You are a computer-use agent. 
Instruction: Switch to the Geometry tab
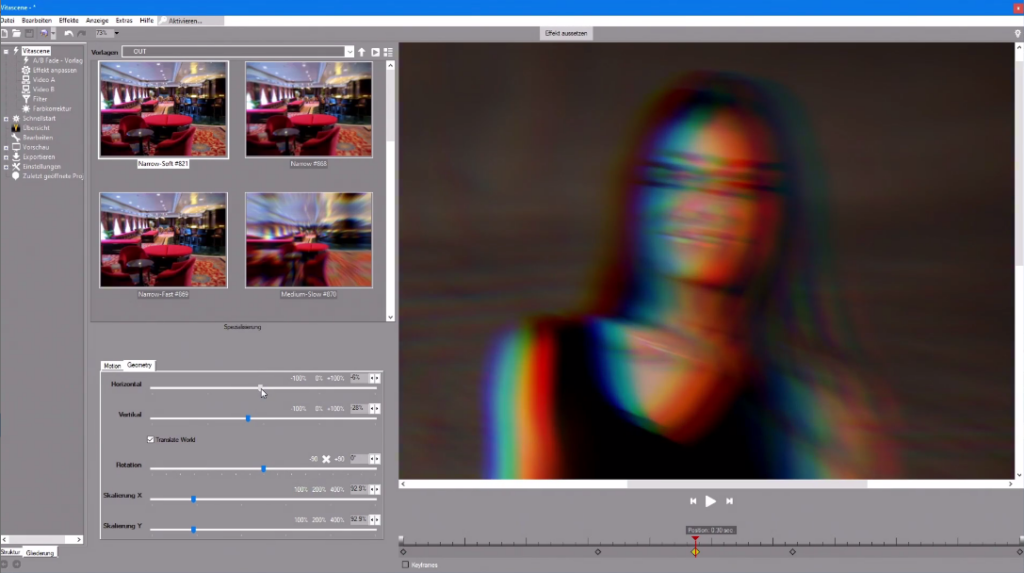[139, 365]
